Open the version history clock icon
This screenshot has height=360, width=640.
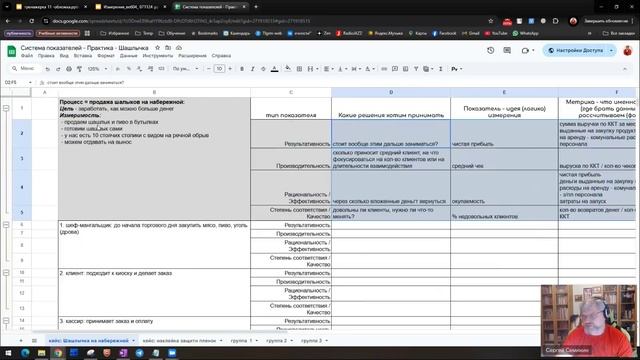tap(491, 50)
